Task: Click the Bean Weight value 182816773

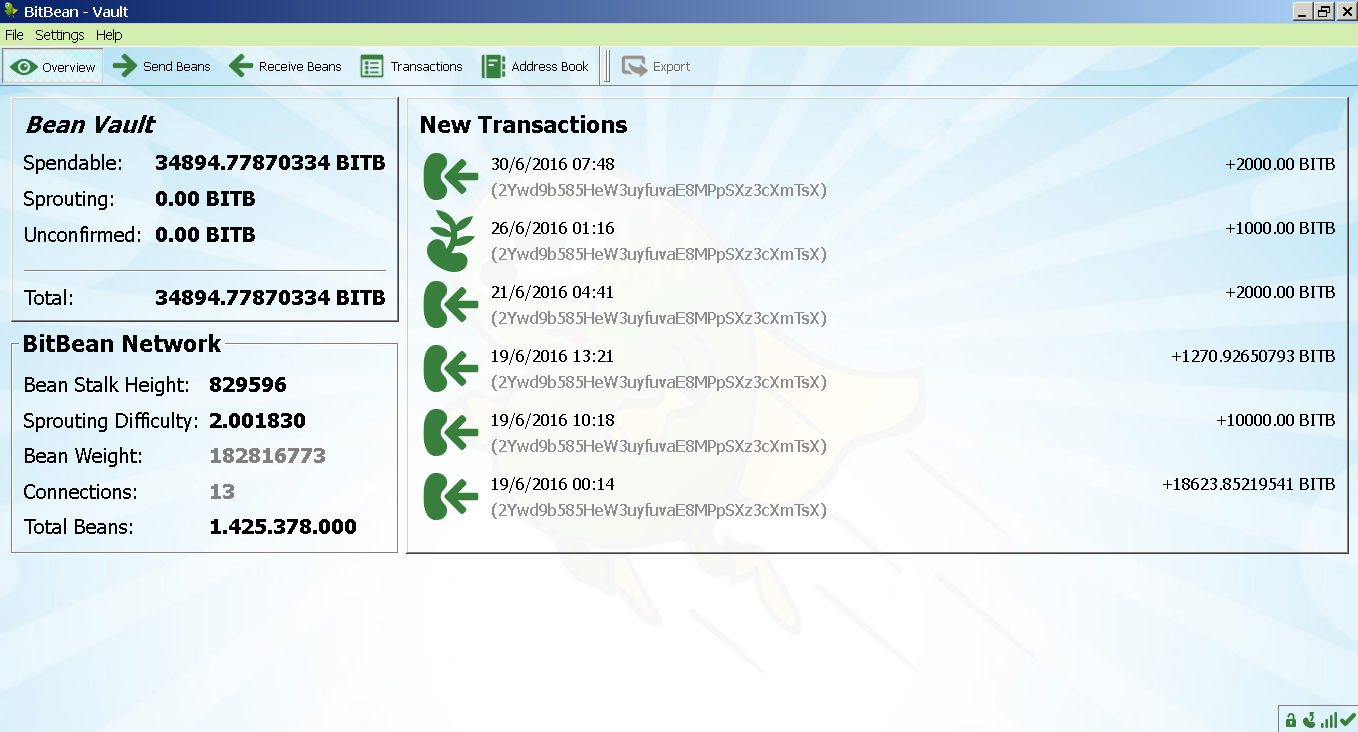Action: click(x=267, y=456)
